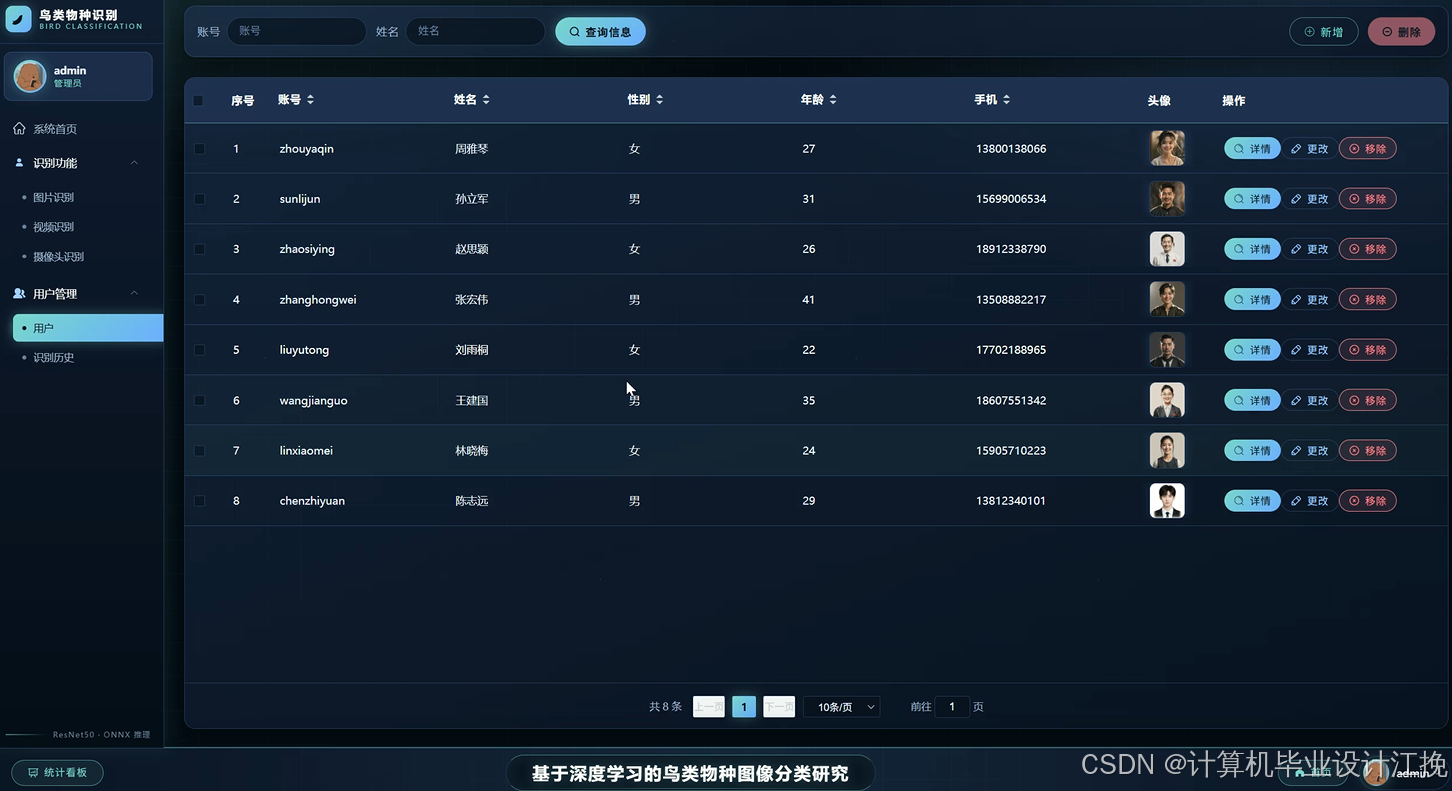Click phone number 13800138066
The image size is (1452, 791).
click(1011, 149)
